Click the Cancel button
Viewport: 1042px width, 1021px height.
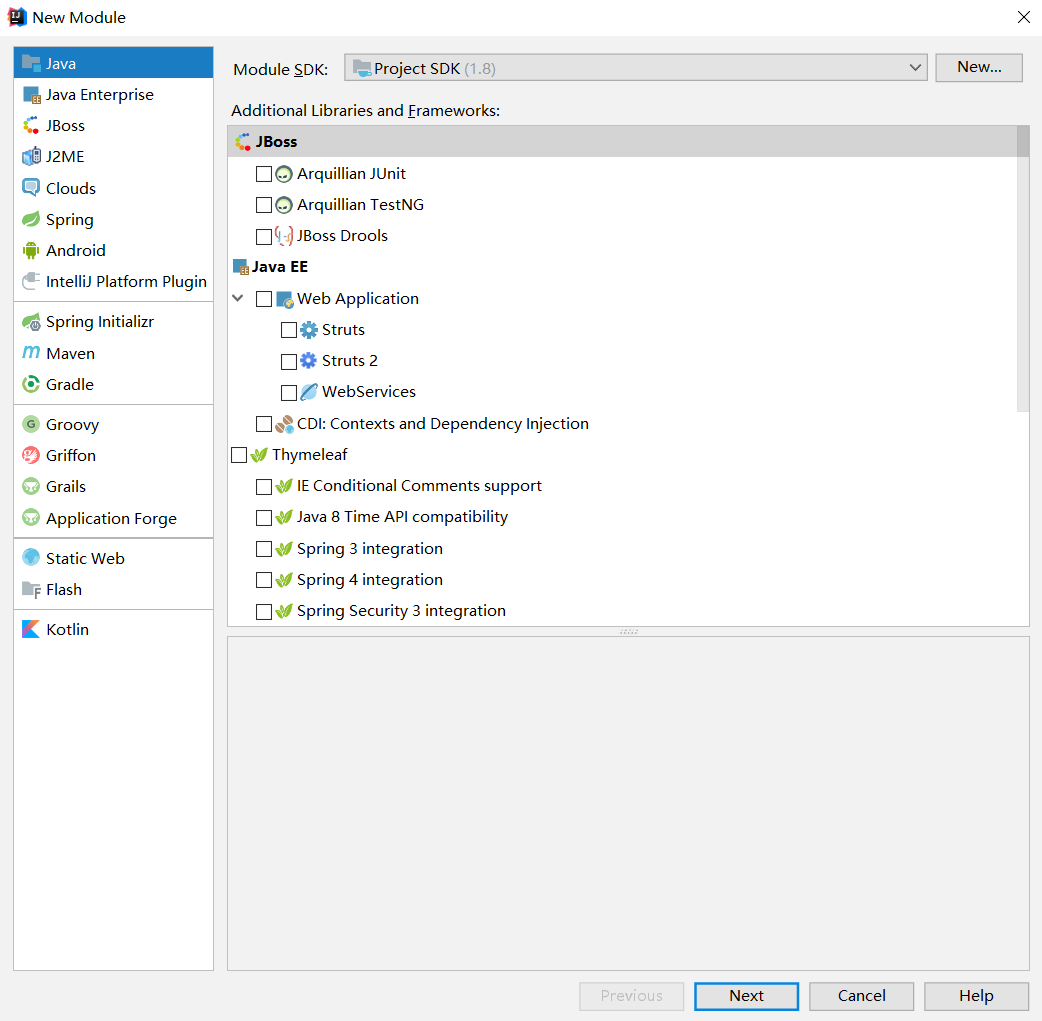click(x=861, y=996)
